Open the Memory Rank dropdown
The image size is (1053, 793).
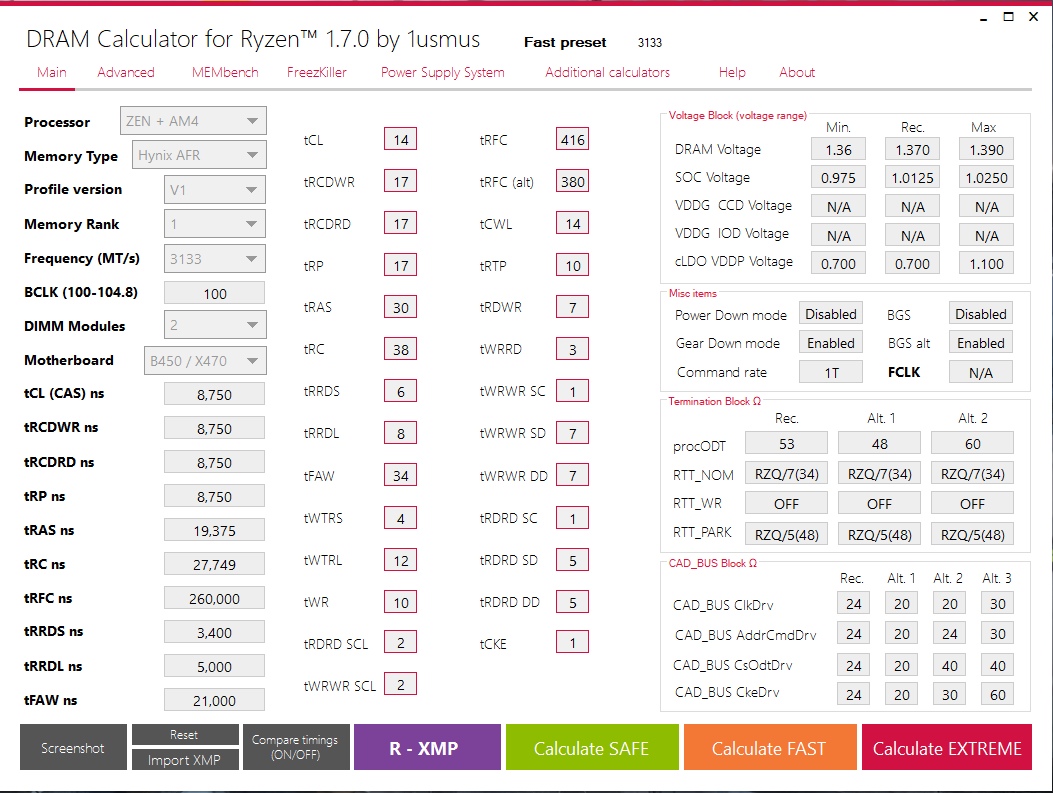(x=215, y=224)
